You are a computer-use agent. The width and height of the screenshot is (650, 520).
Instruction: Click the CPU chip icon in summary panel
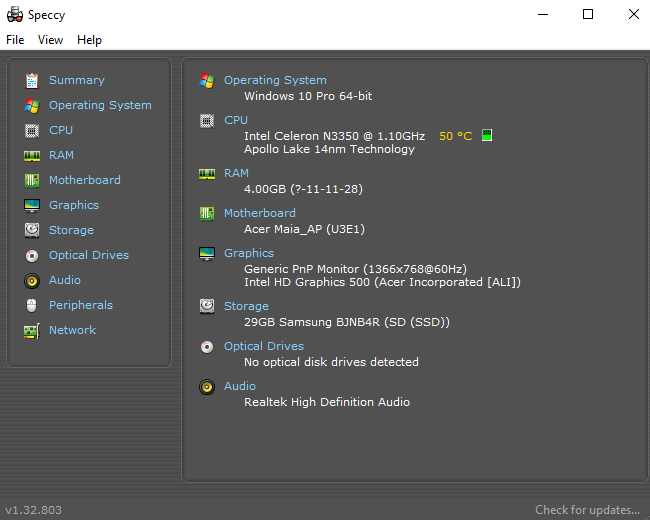(207, 121)
